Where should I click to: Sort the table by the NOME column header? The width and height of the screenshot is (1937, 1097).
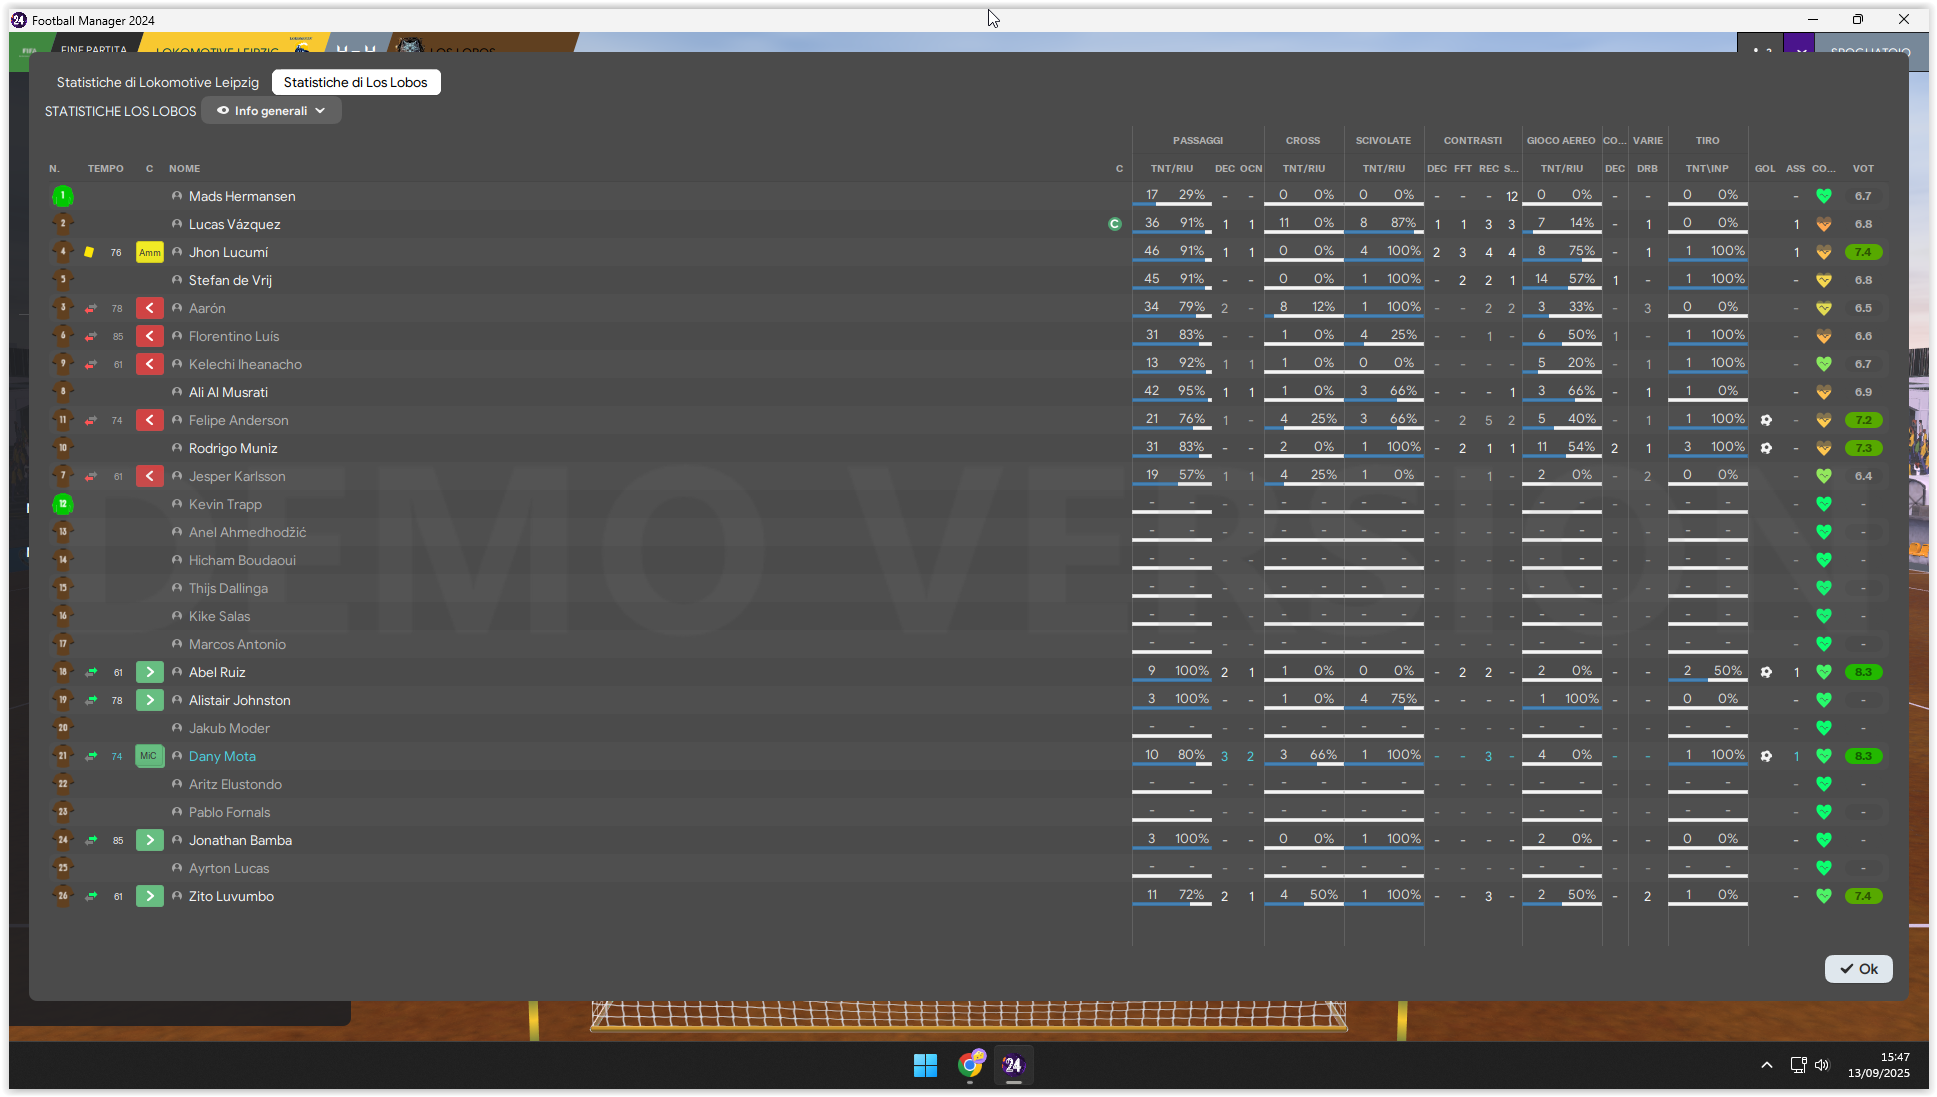(x=184, y=168)
